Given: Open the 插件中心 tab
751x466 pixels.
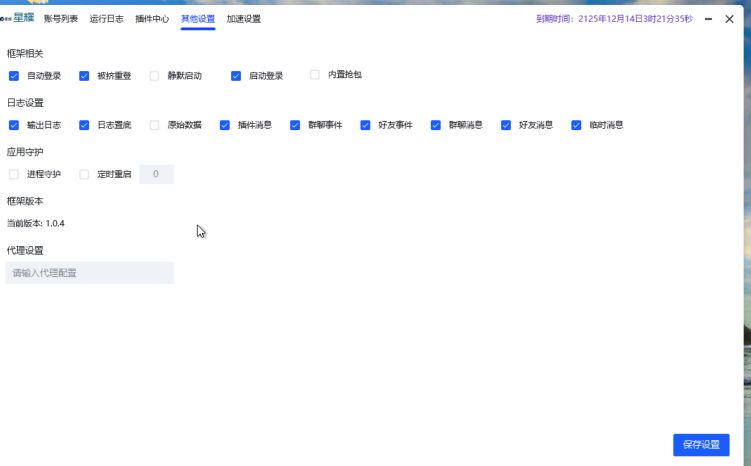Looking at the screenshot, I should click(152, 19).
